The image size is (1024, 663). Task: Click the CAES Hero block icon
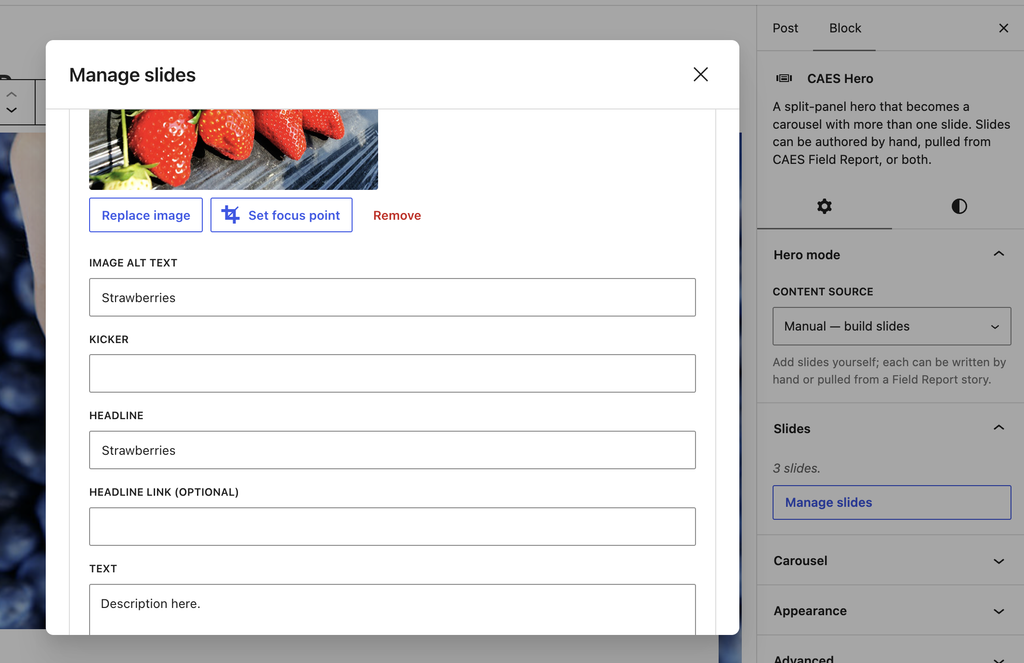click(x=784, y=78)
